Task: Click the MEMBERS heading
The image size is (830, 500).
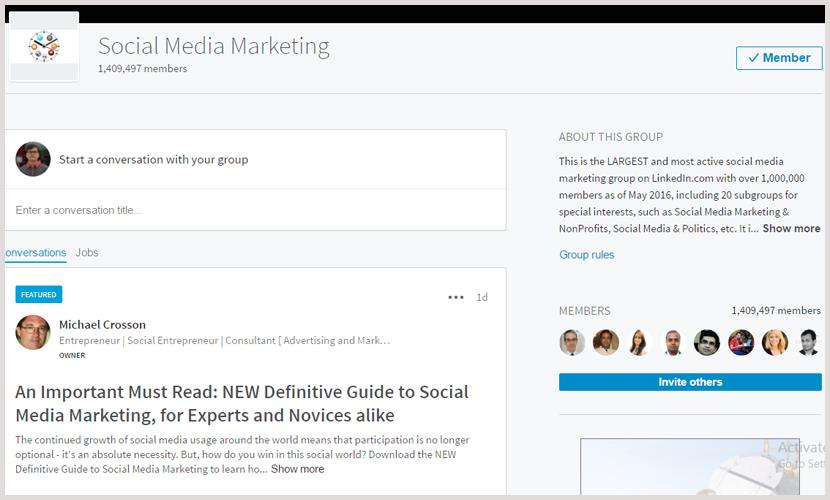Action: [x=585, y=311]
